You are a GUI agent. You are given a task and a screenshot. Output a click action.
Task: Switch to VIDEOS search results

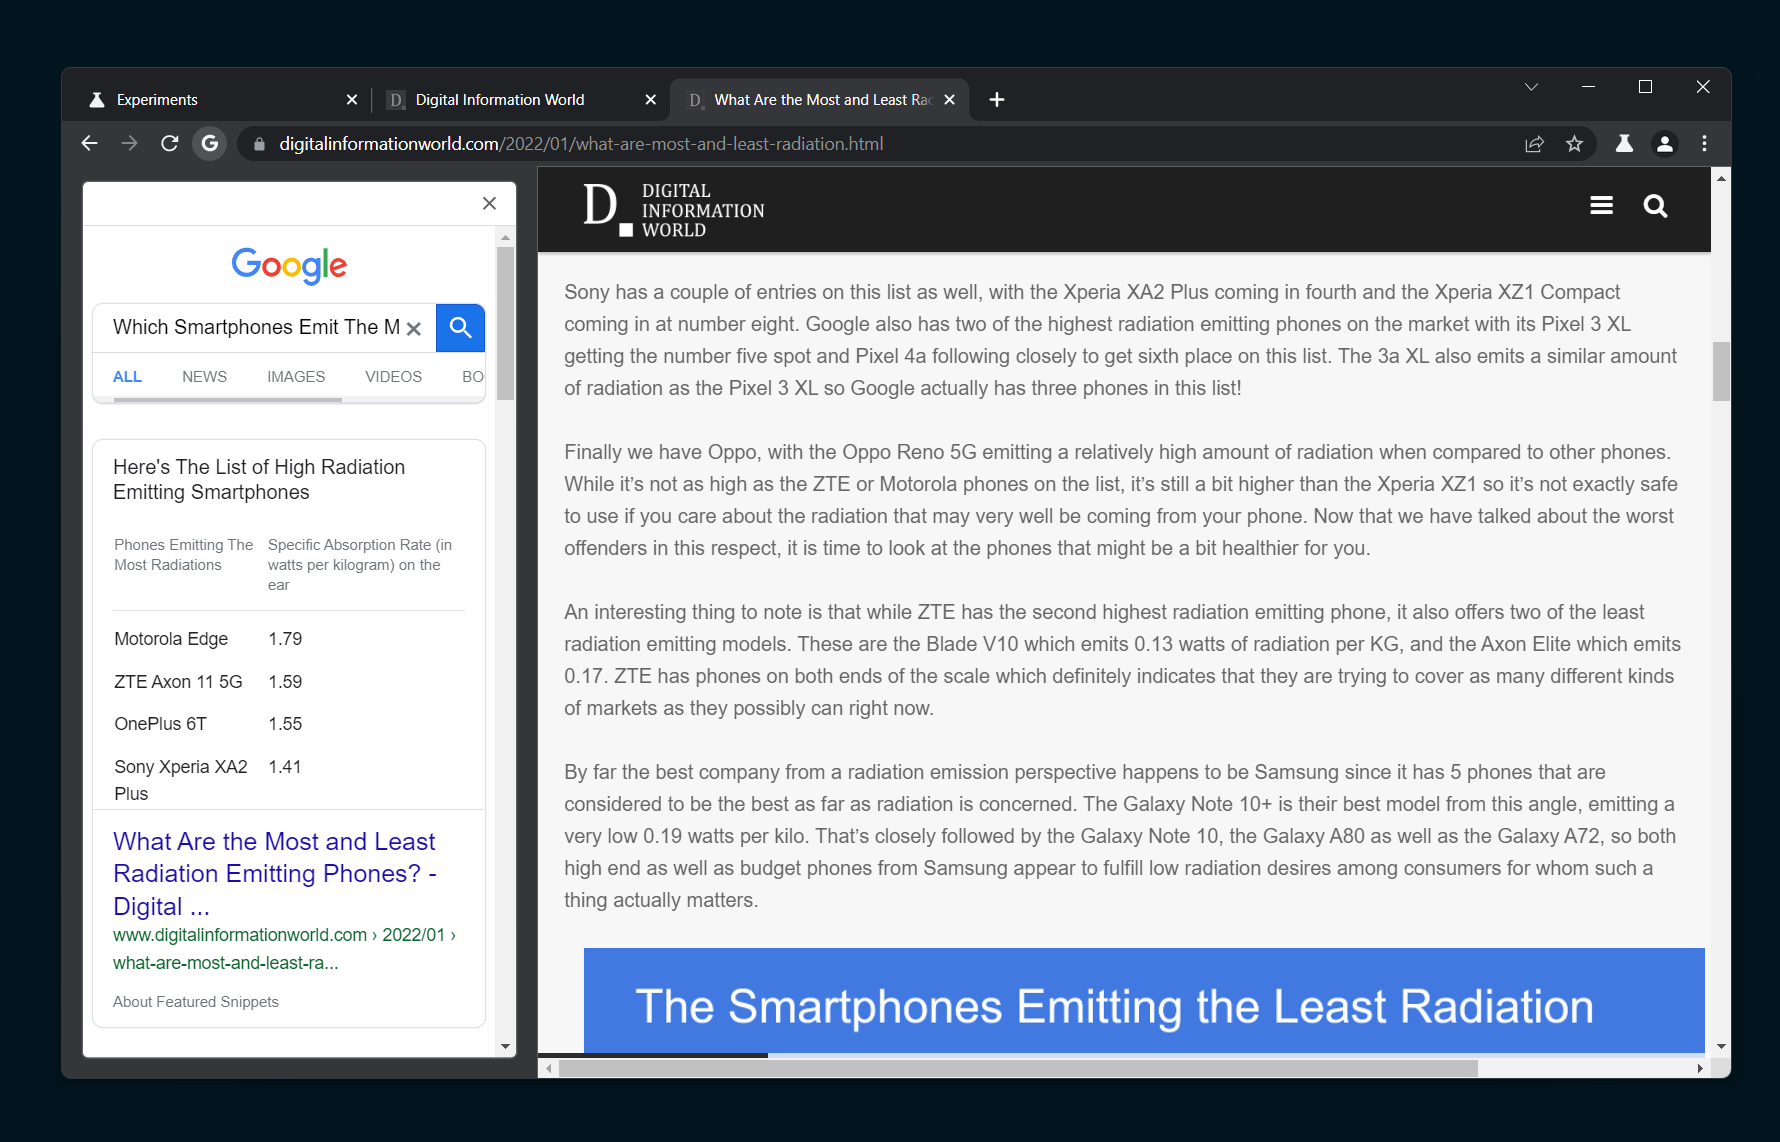coord(393,377)
